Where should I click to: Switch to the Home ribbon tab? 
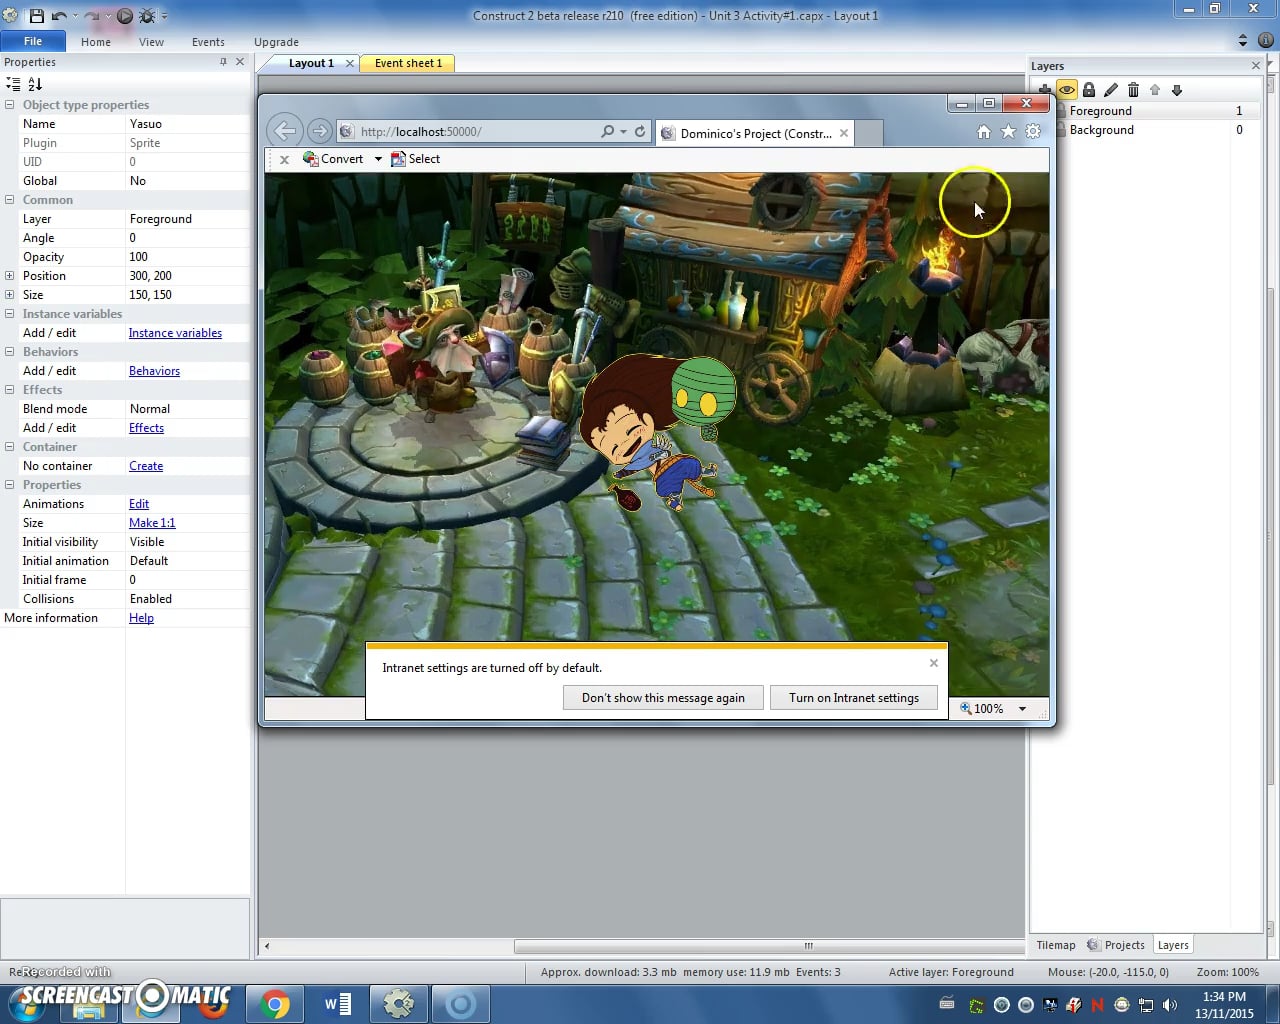pos(96,42)
